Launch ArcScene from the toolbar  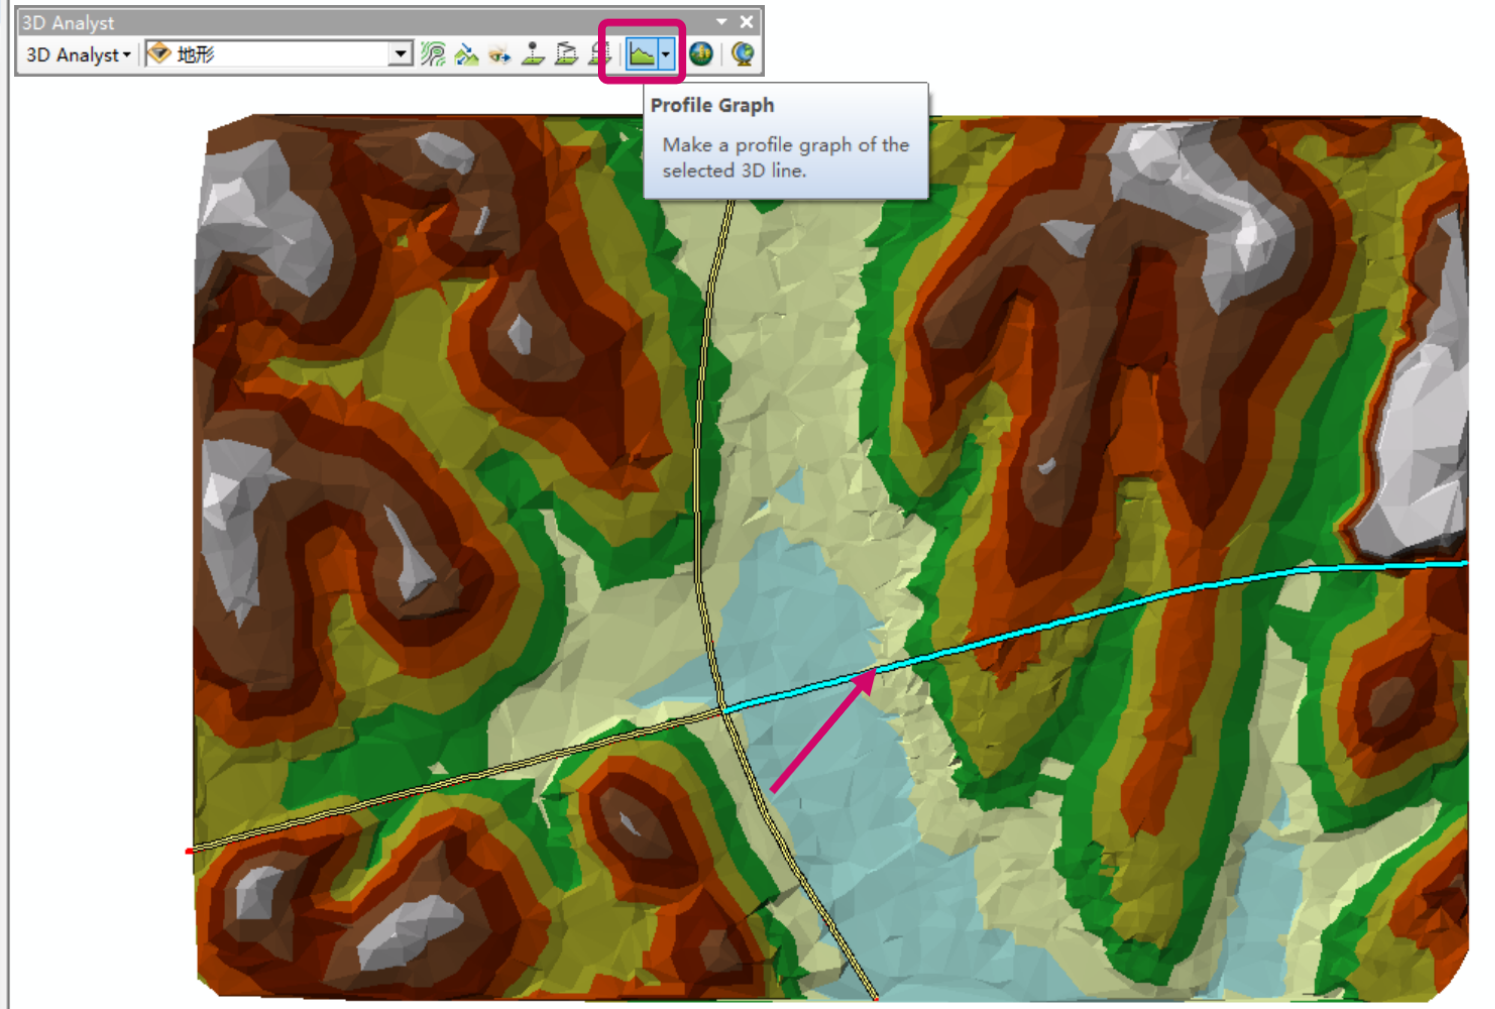(x=701, y=54)
